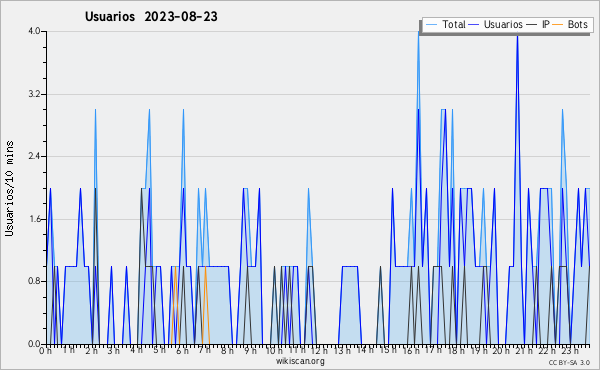Click the 'CC BY-SA 3.0' license text
The width and height of the screenshot is (600, 370).
coord(569,363)
